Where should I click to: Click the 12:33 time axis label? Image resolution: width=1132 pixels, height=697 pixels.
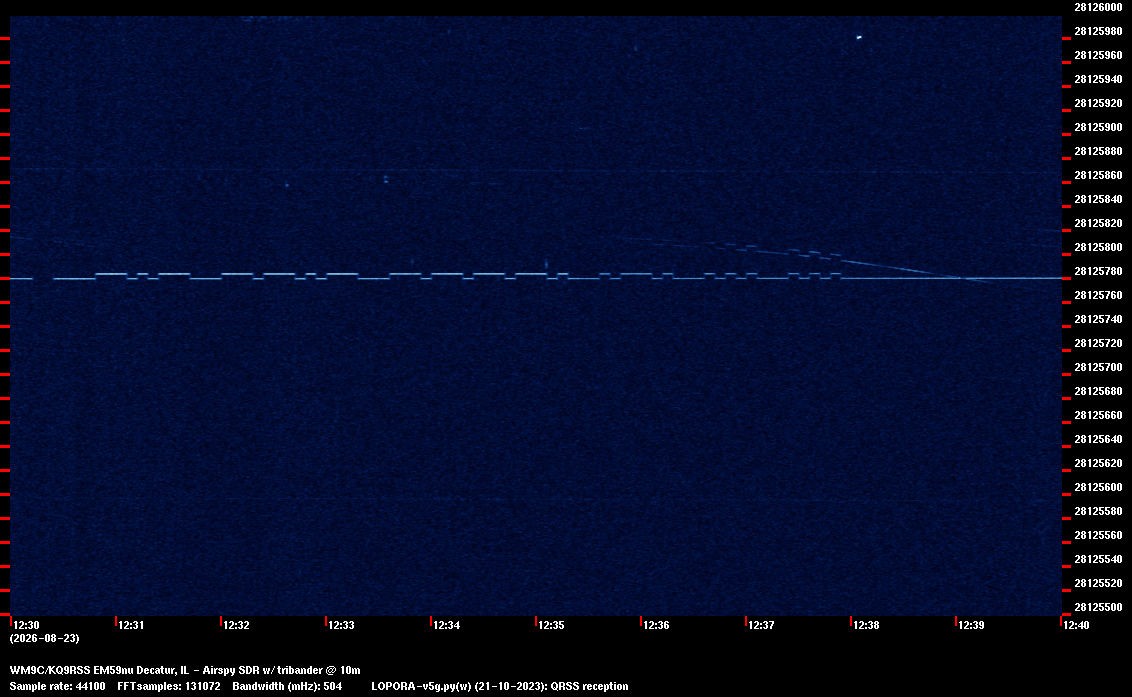(x=341, y=625)
